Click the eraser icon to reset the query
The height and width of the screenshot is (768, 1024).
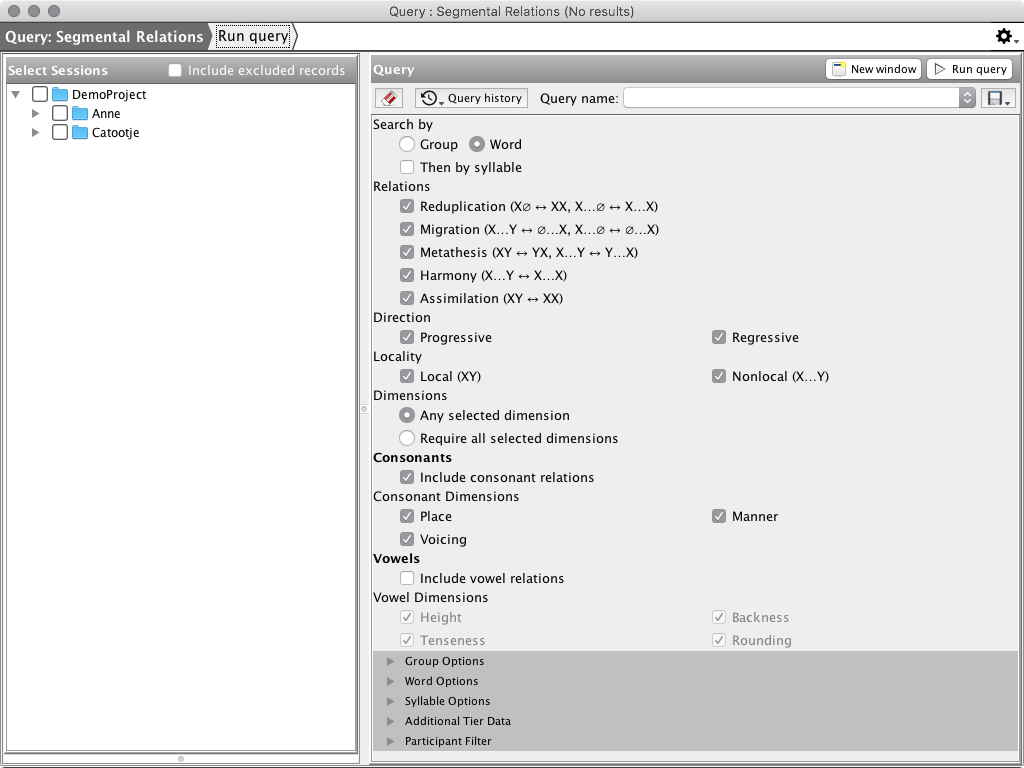click(x=388, y=97)
